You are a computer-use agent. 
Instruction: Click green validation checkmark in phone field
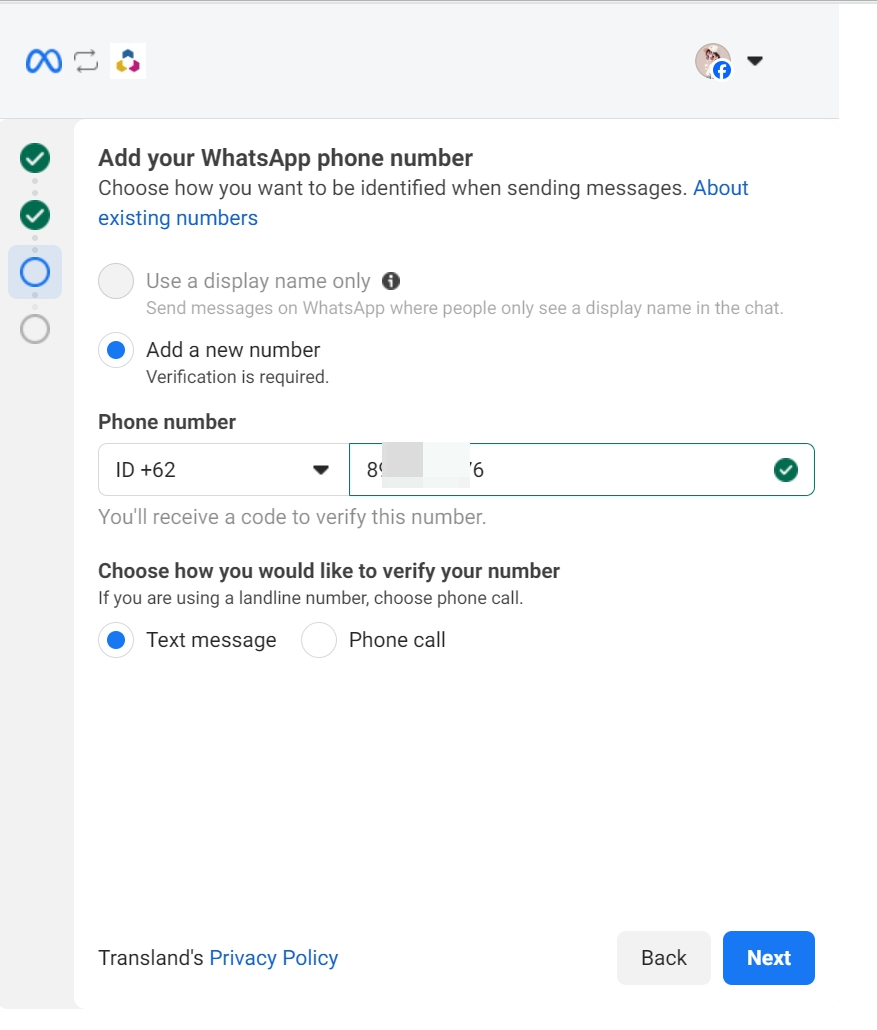click(786, 470)
